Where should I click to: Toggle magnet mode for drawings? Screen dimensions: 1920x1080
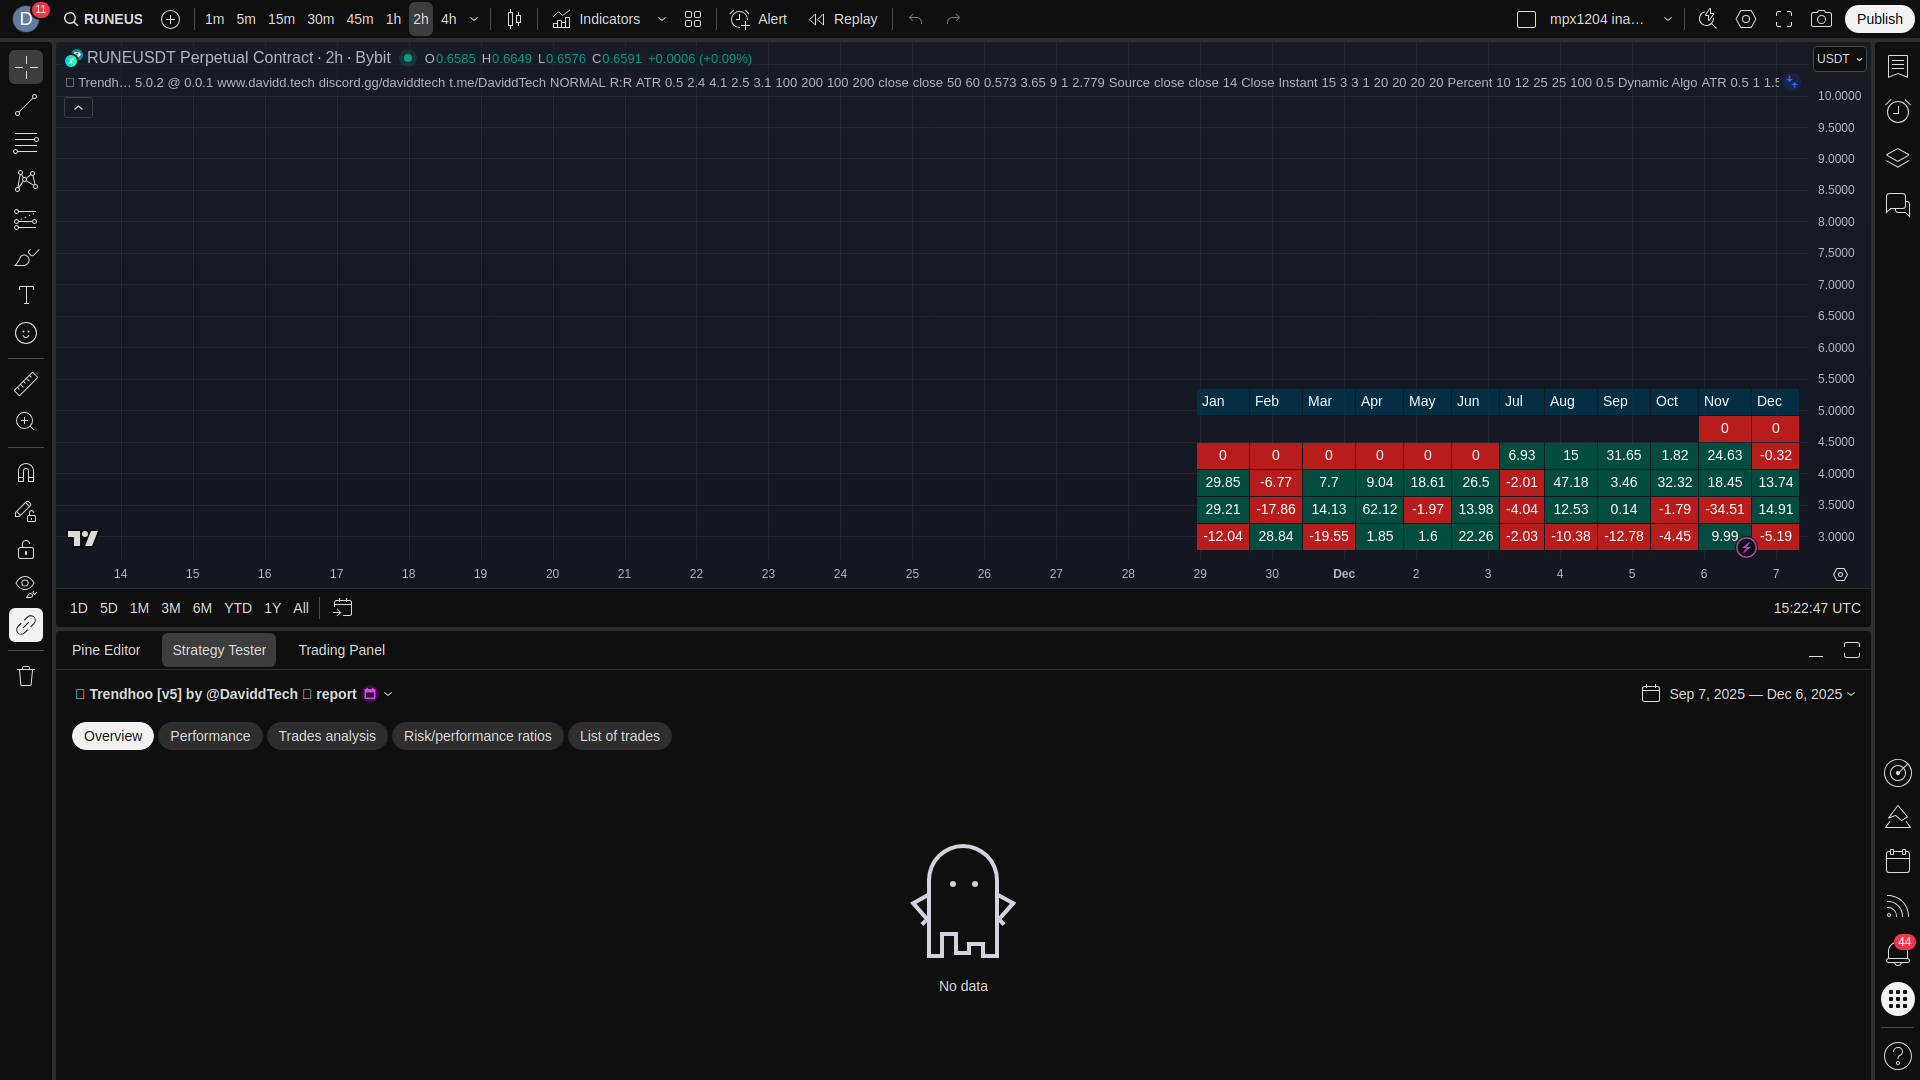coord(26,473)
